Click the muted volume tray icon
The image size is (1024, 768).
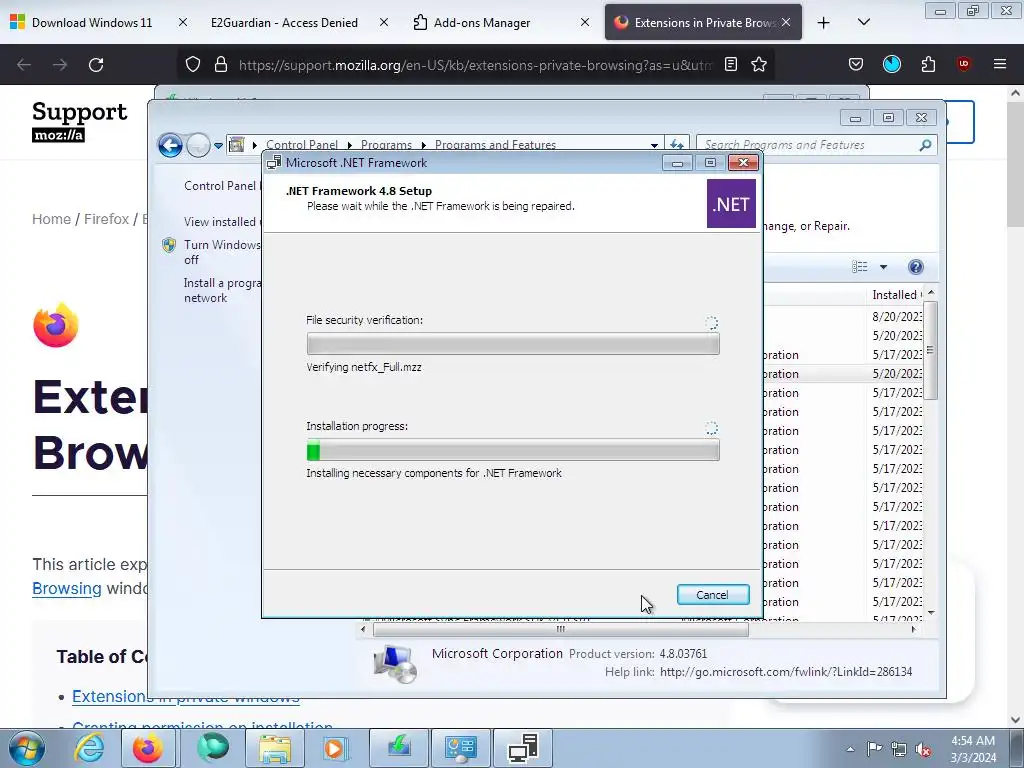coord(923,749)
